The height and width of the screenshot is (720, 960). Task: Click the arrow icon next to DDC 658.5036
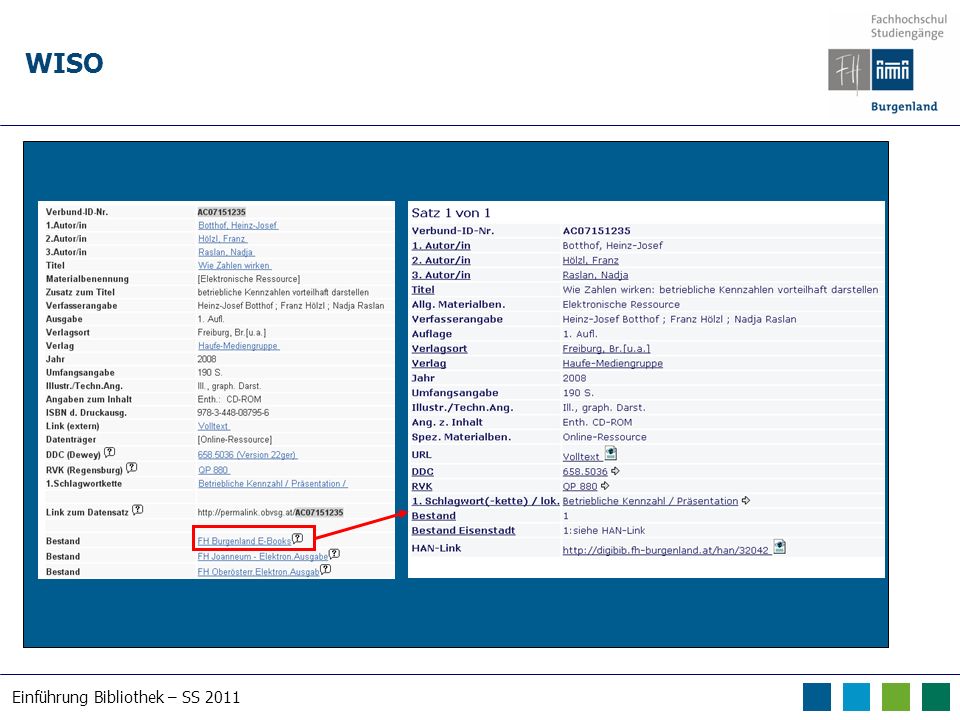(615, 471)
